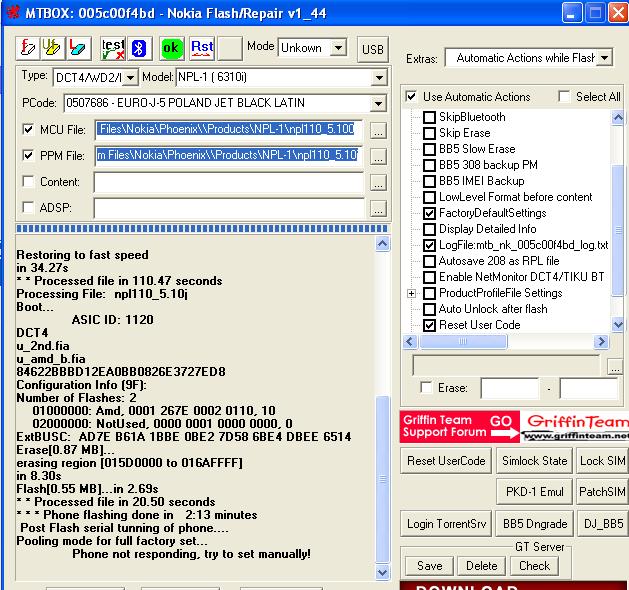Enable the Erase range checkbox
The height and width of the screenshot is (590, 629).
426,387
